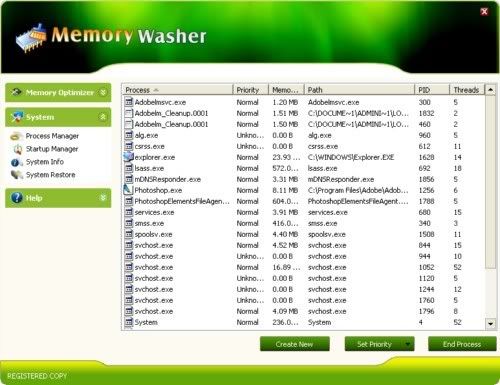Click the System Info icon
500x385 pixels.
tap(16, 162)
